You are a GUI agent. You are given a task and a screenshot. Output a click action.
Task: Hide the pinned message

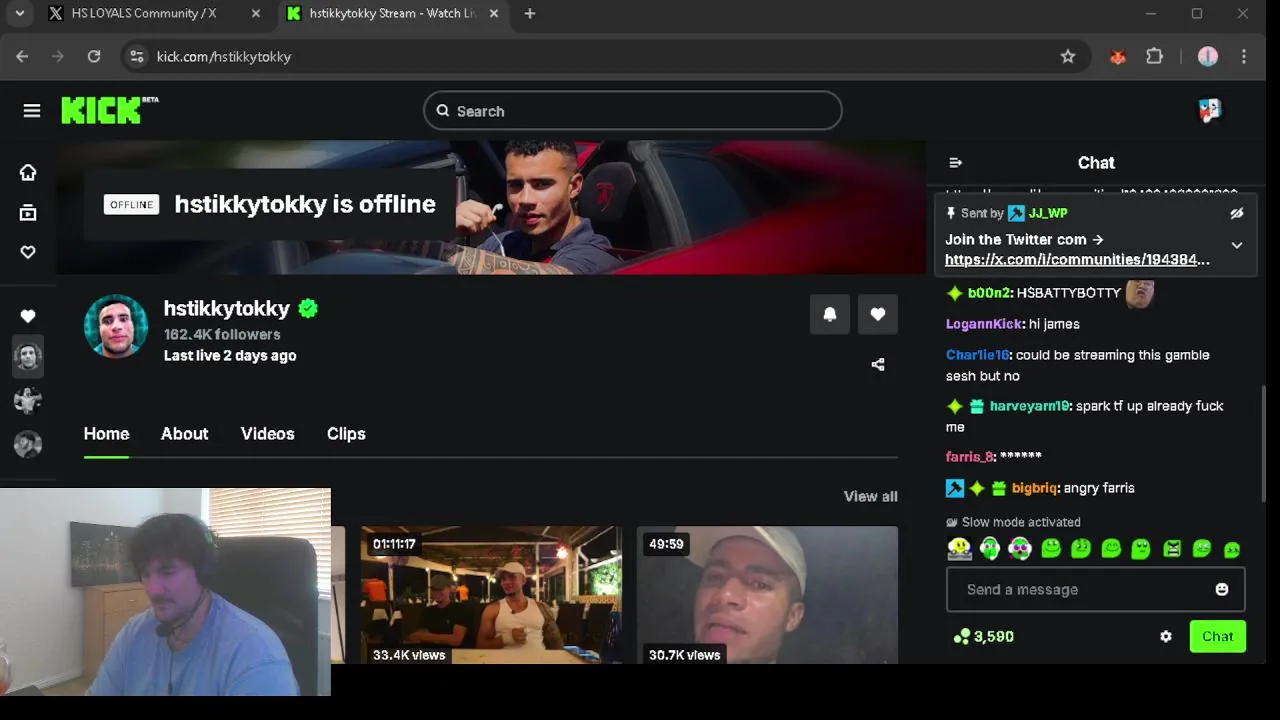1236,213
